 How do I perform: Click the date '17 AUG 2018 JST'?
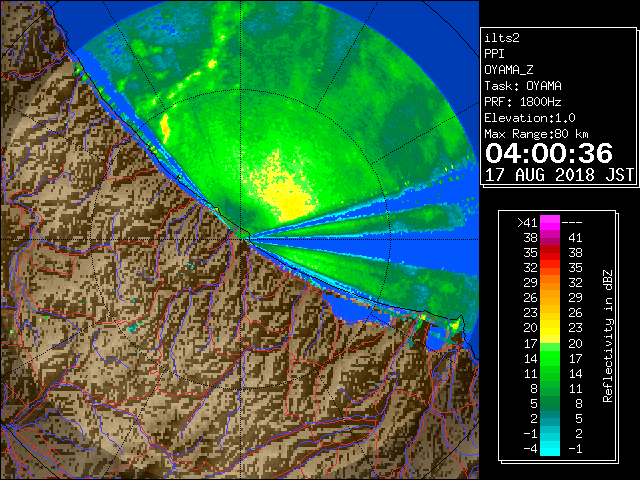point(559,175)
